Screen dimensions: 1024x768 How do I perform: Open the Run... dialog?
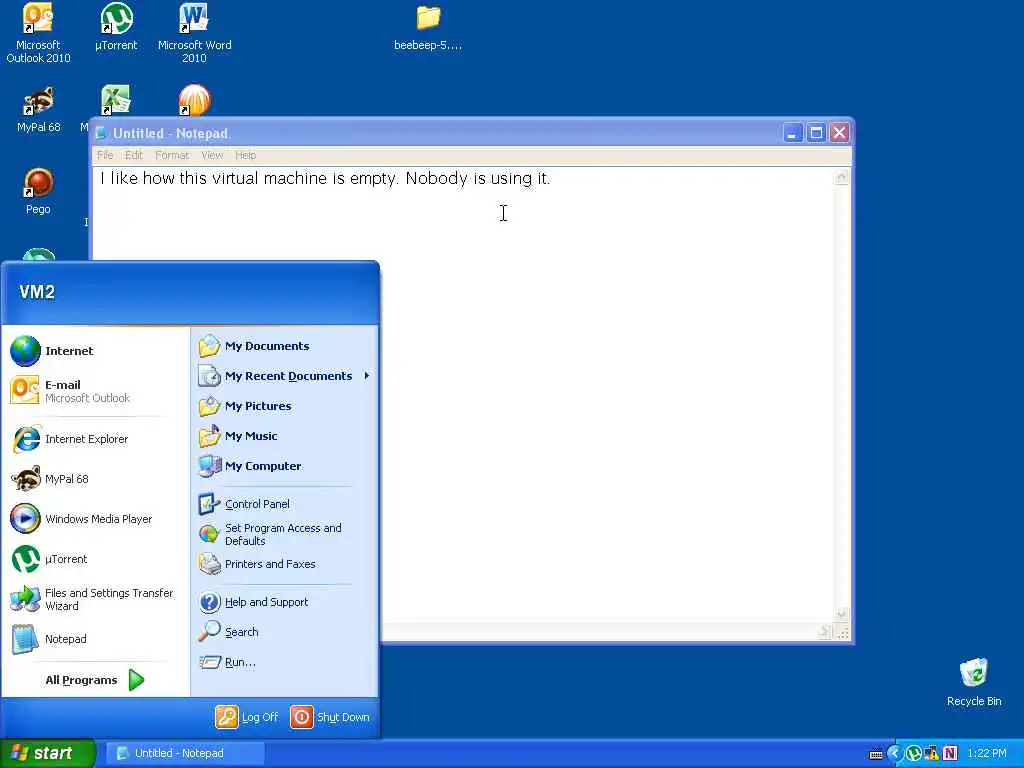(285, 662)
